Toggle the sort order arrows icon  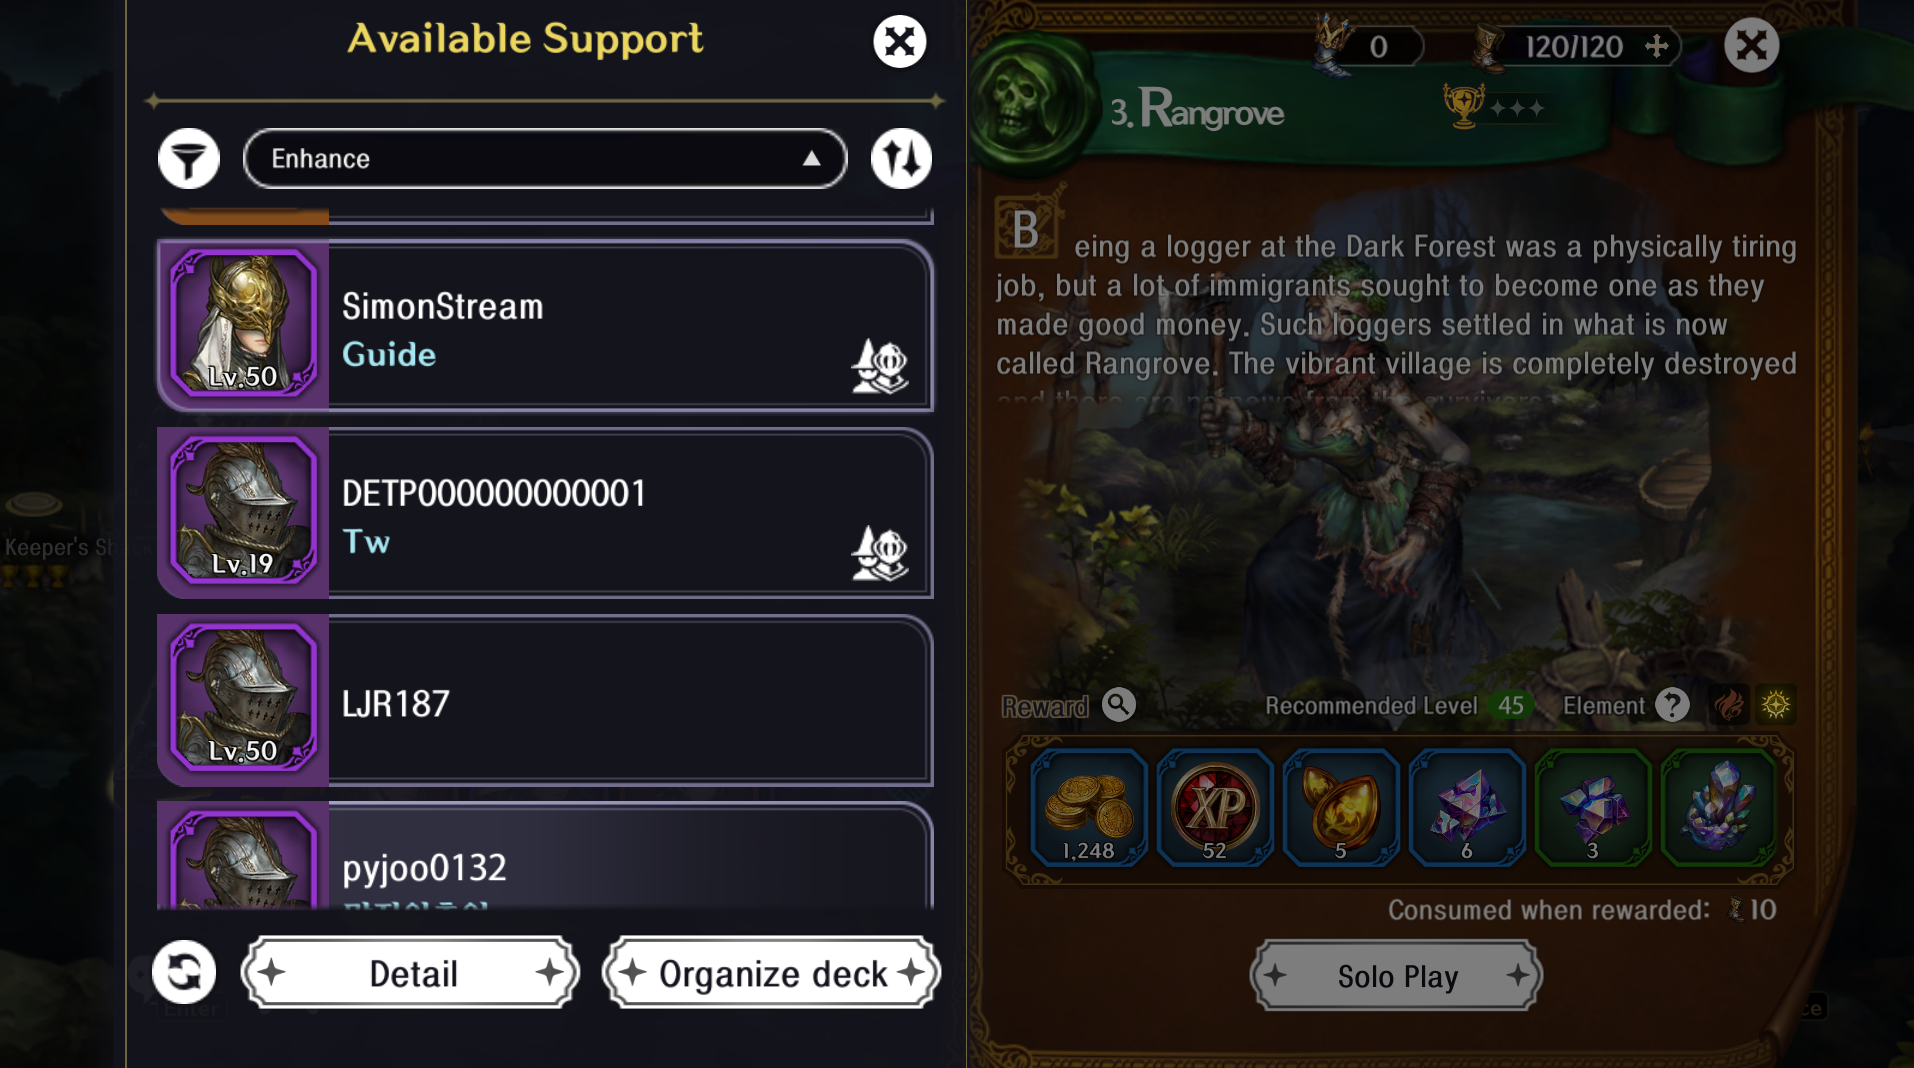click(901, 158)
